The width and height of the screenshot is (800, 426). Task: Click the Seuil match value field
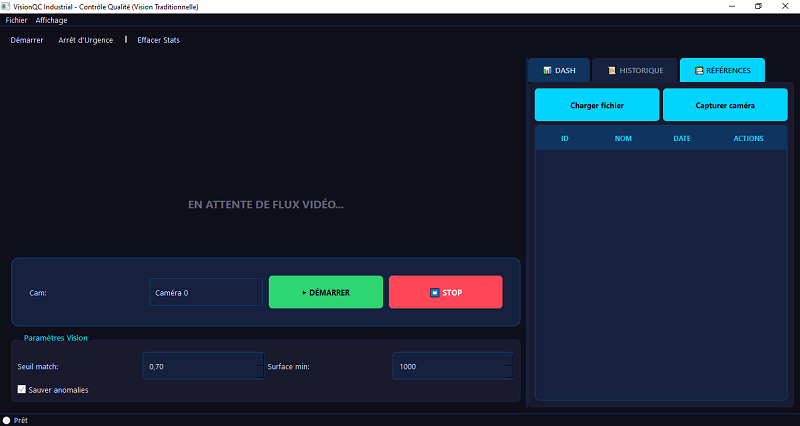200,367
